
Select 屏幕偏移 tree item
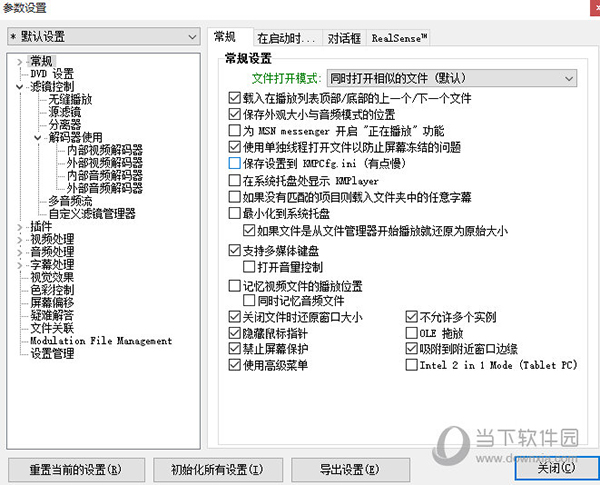[x=52, y=303]
